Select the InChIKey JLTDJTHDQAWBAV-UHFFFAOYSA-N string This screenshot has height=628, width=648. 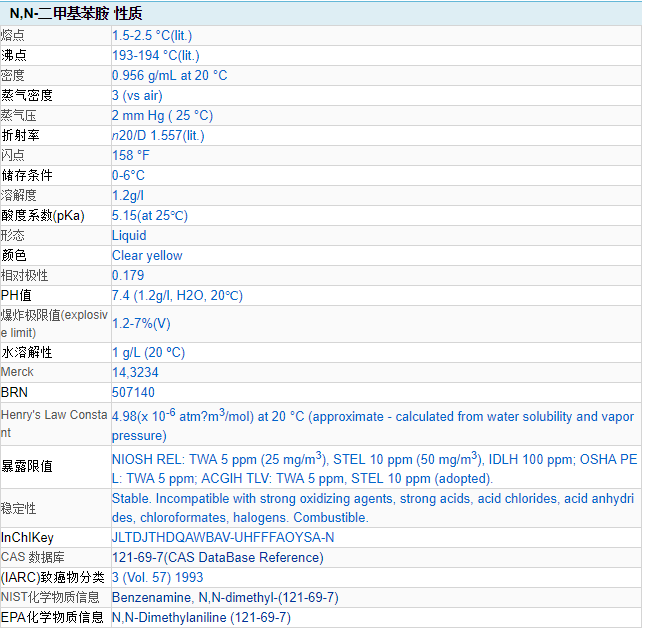[x=223, y=537]
